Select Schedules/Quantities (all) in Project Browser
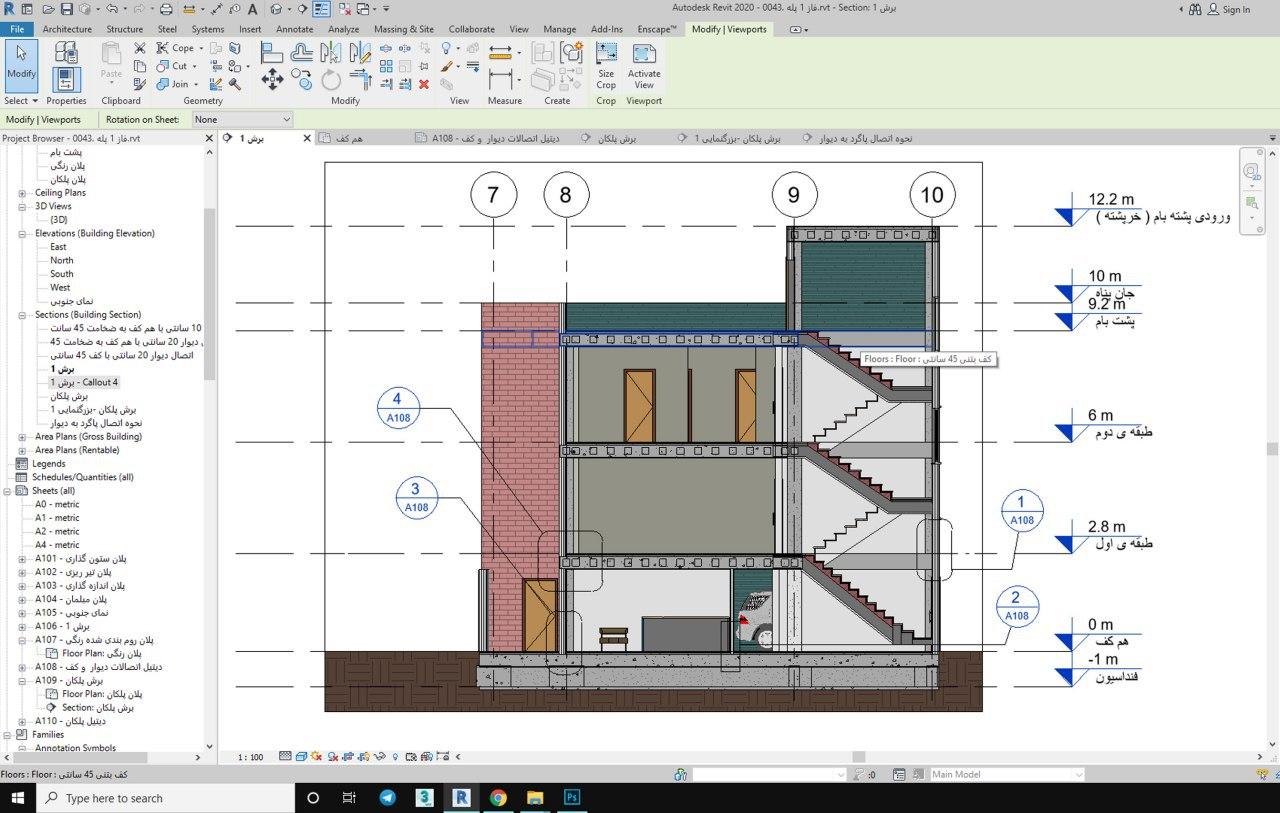Image resolution: width=1280 pixels, height=813 pixels. (82, 477)
